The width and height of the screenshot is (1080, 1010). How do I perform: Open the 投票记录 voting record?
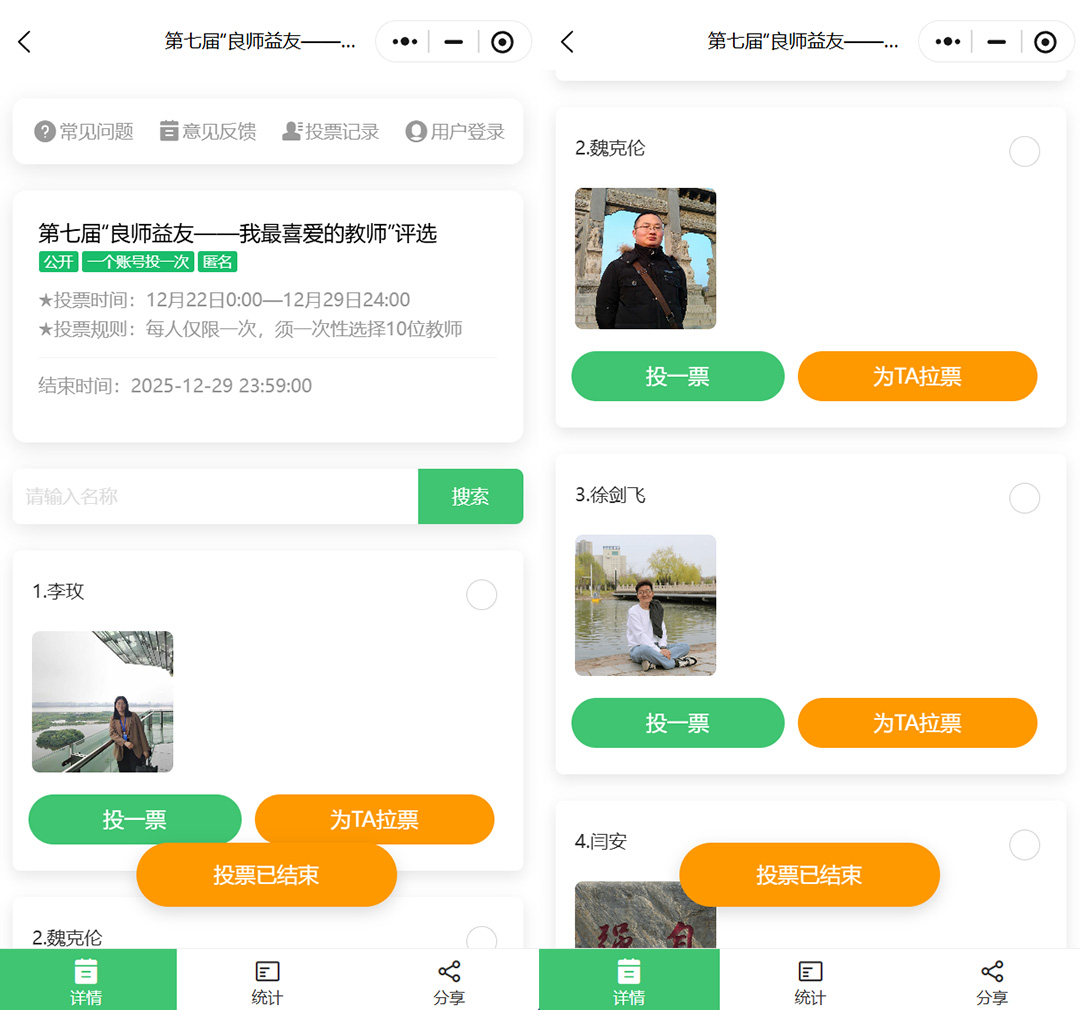(330, 131)
